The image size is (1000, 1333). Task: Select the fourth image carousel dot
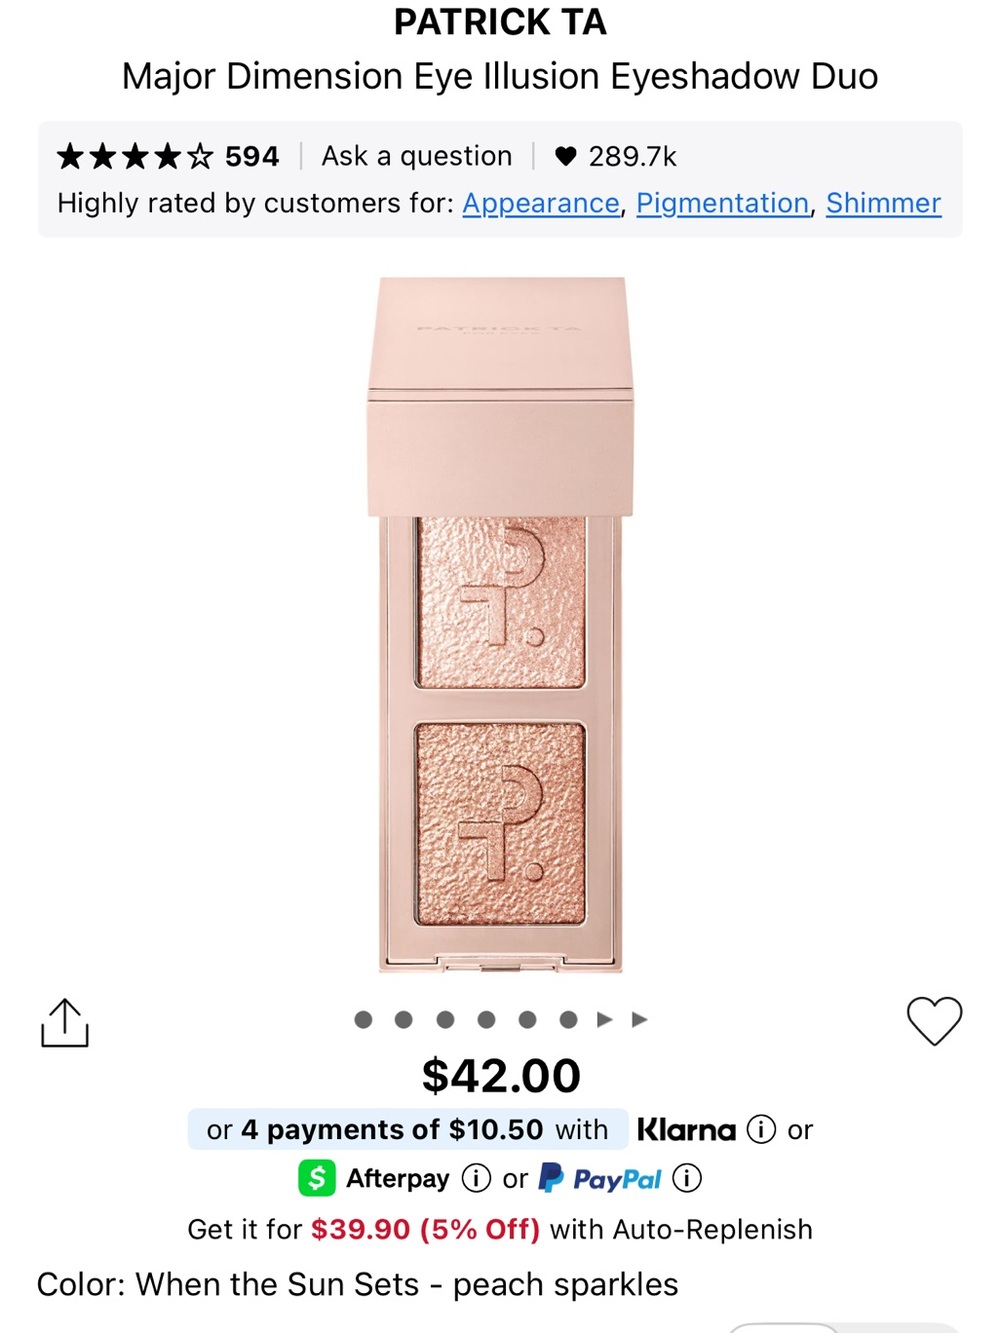pyautogui.click(x=486, y=1020)
